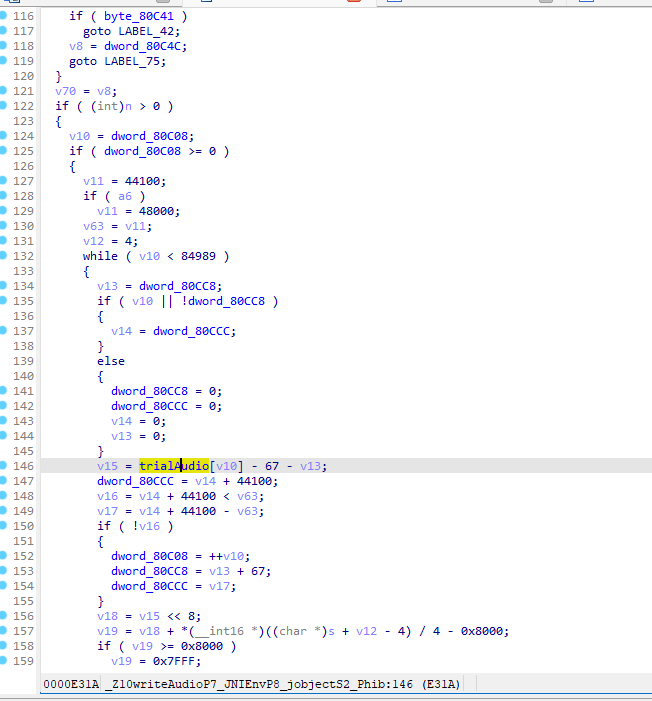Image resolution: width=652 pixels, height=701 pixels.
Task: Select 0x8000 constant on line 158
Action: [202, 646]
